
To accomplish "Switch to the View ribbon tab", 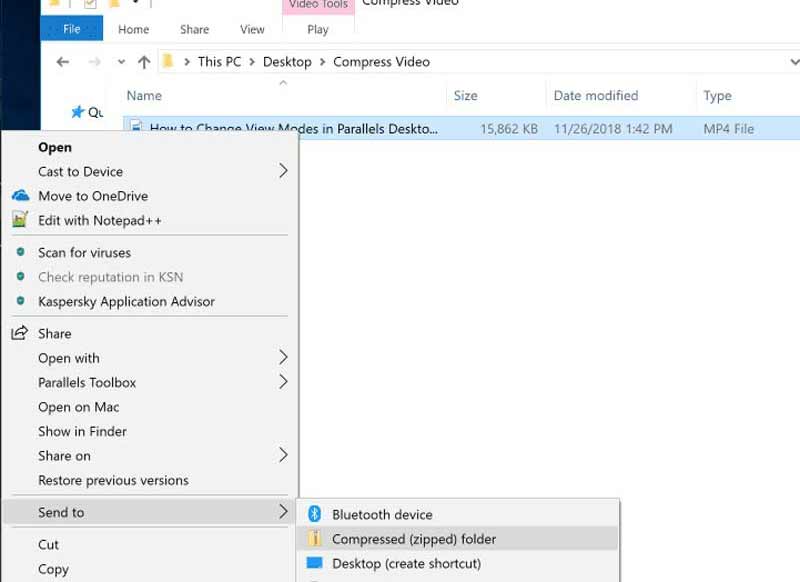I will point(252,30).
